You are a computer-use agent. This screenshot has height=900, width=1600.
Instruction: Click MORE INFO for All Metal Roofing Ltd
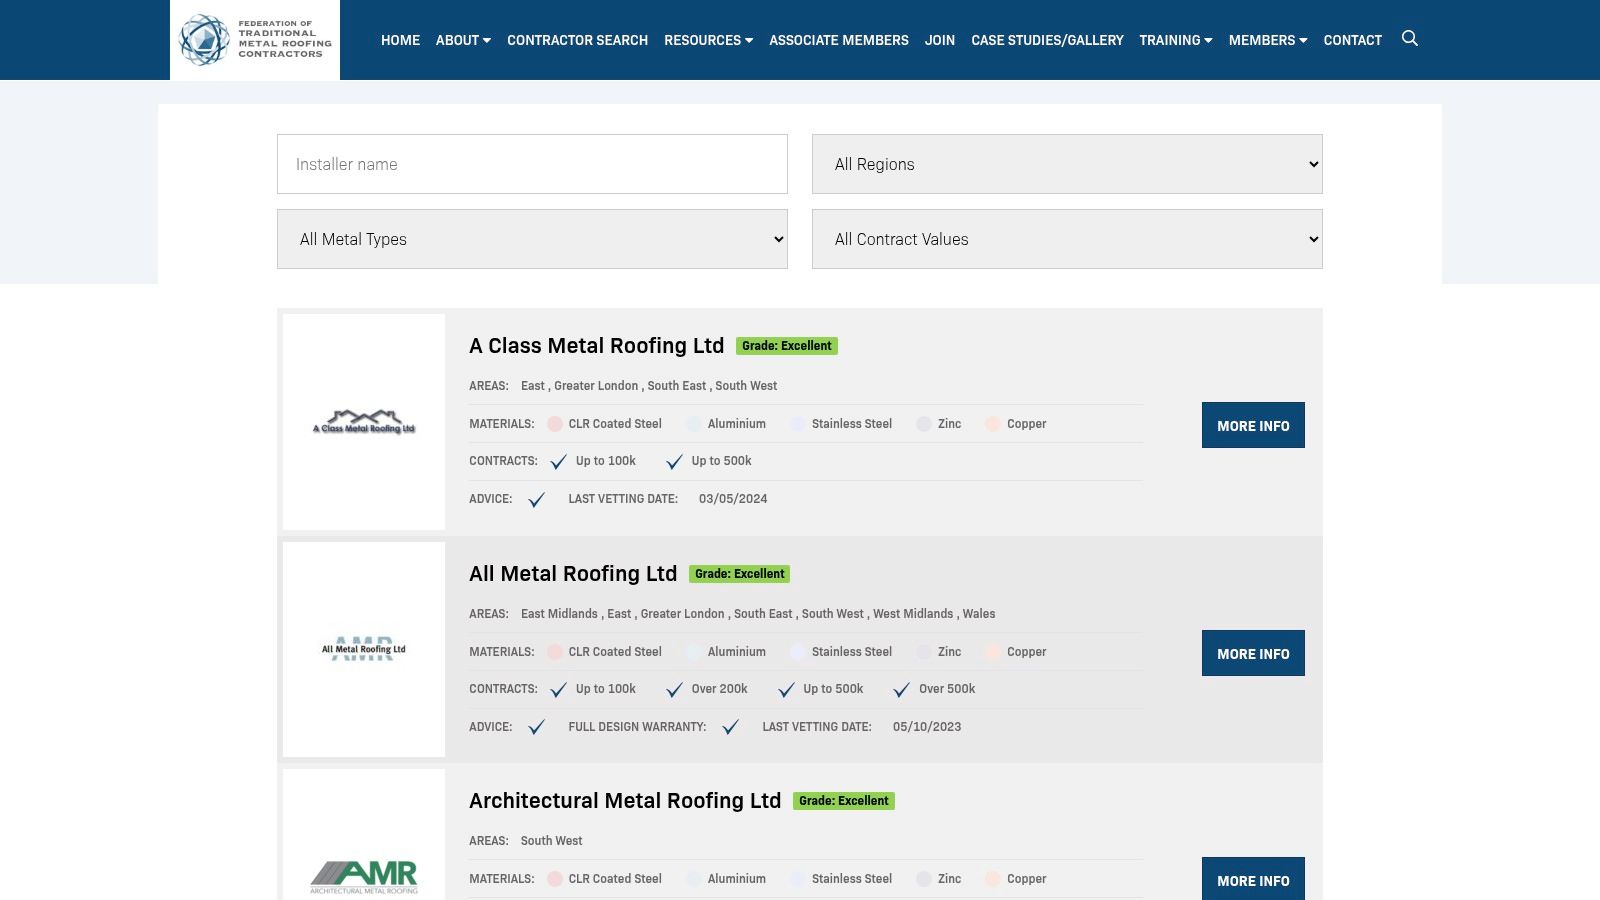pos(1253,653)
